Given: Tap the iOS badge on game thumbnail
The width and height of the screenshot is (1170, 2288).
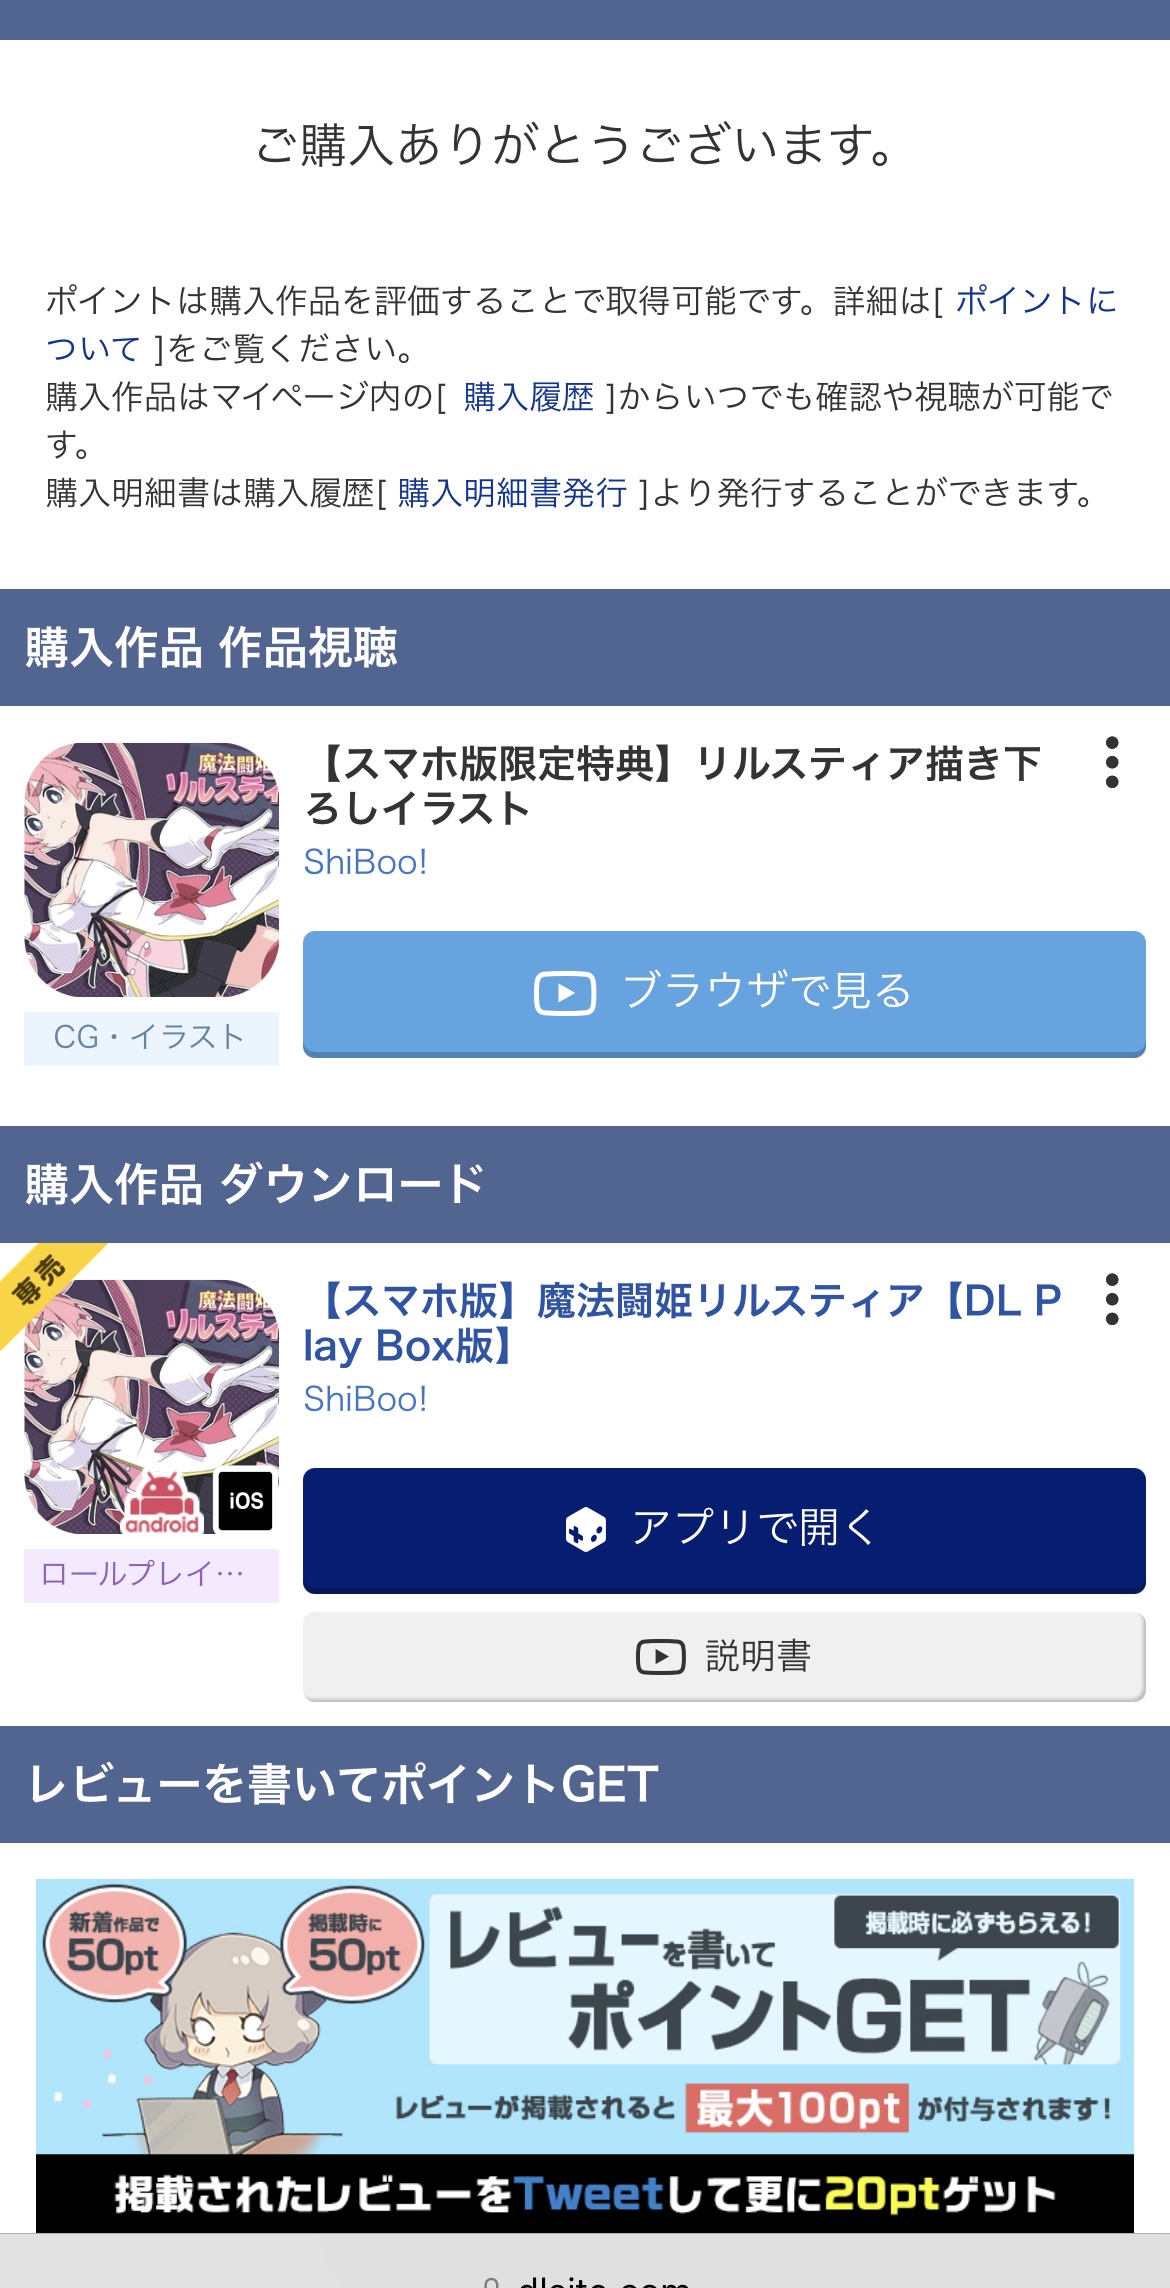Looking at the screenshot, I should [x=246, y=1501].
